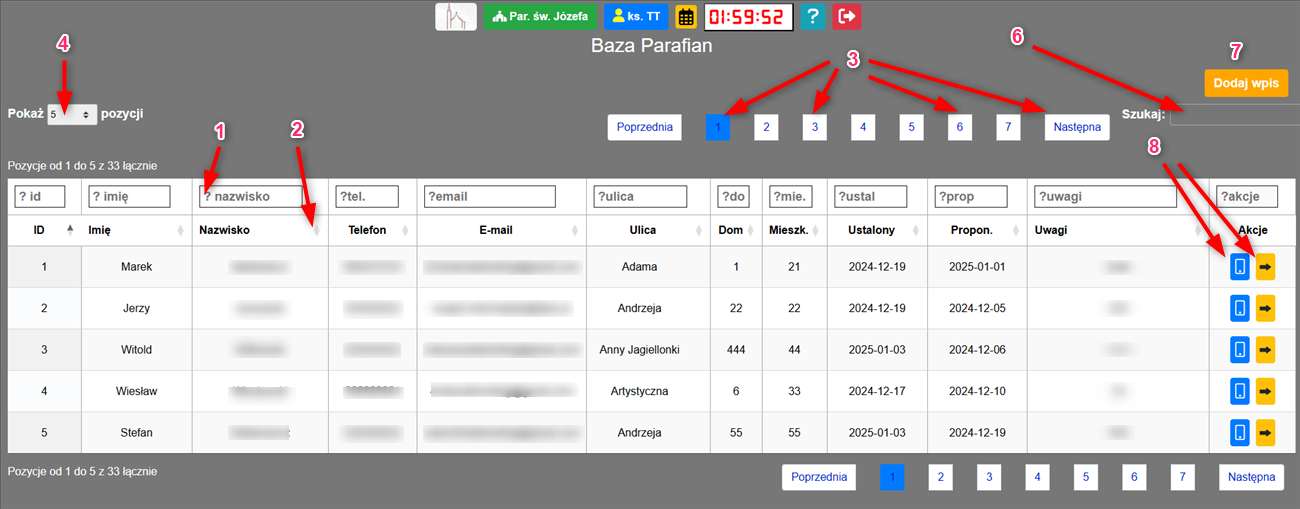Go to page 3 in top pagination

[x=814, y=127]
